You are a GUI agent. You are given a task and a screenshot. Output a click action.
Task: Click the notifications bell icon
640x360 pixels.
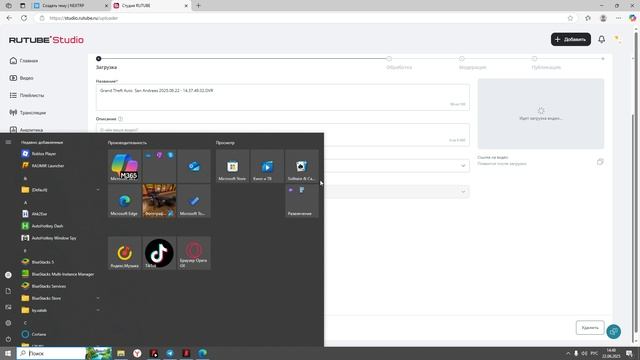coord(602,39)
